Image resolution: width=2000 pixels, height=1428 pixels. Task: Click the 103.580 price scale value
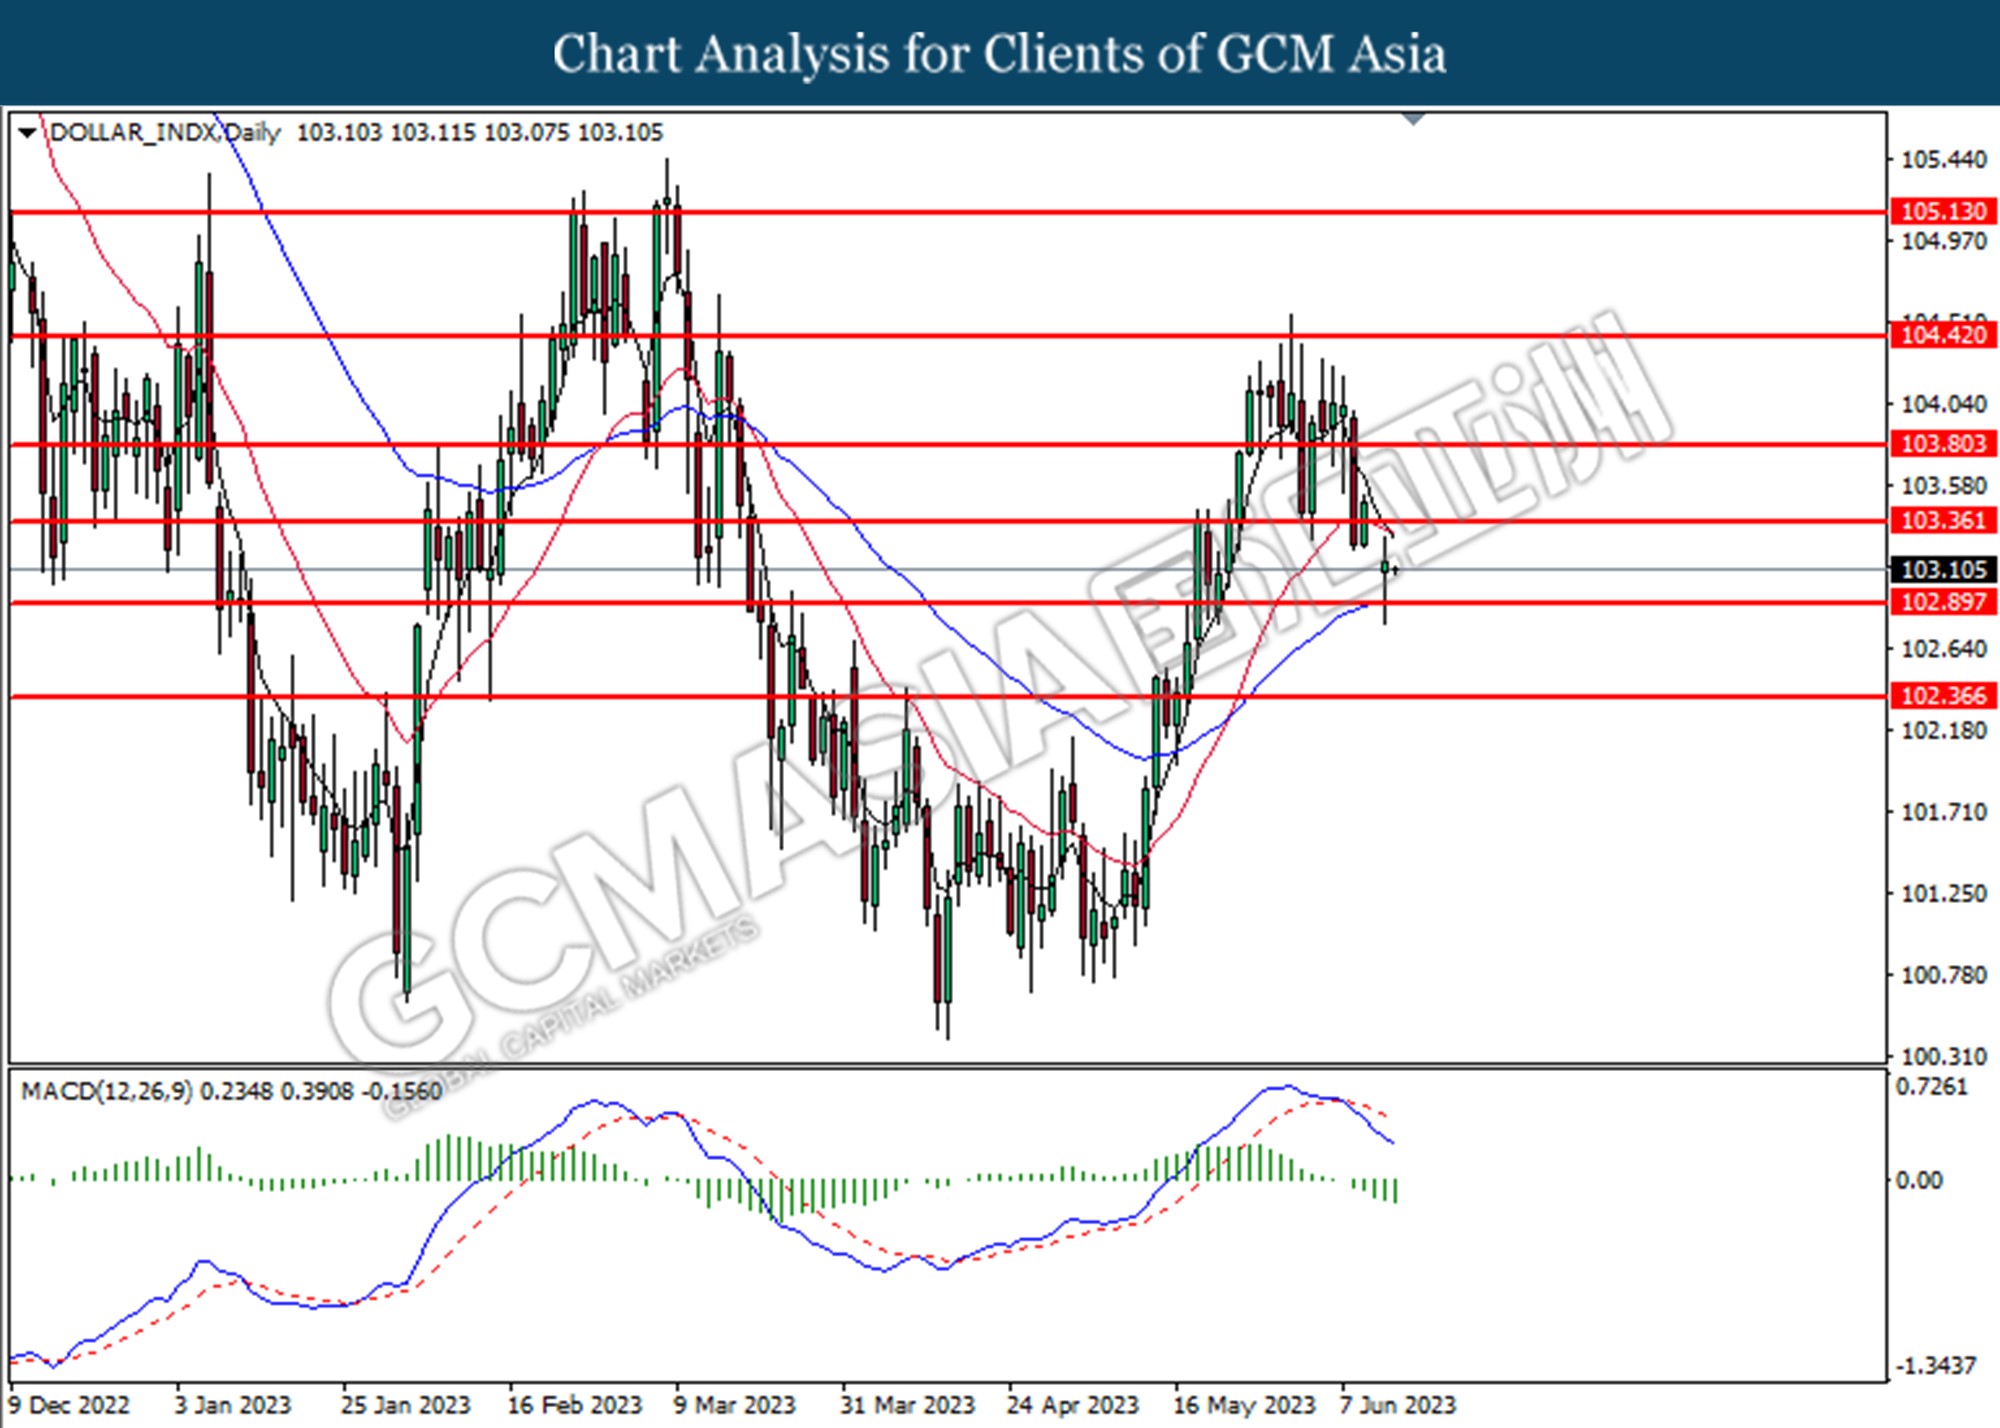coord(1943,486)
